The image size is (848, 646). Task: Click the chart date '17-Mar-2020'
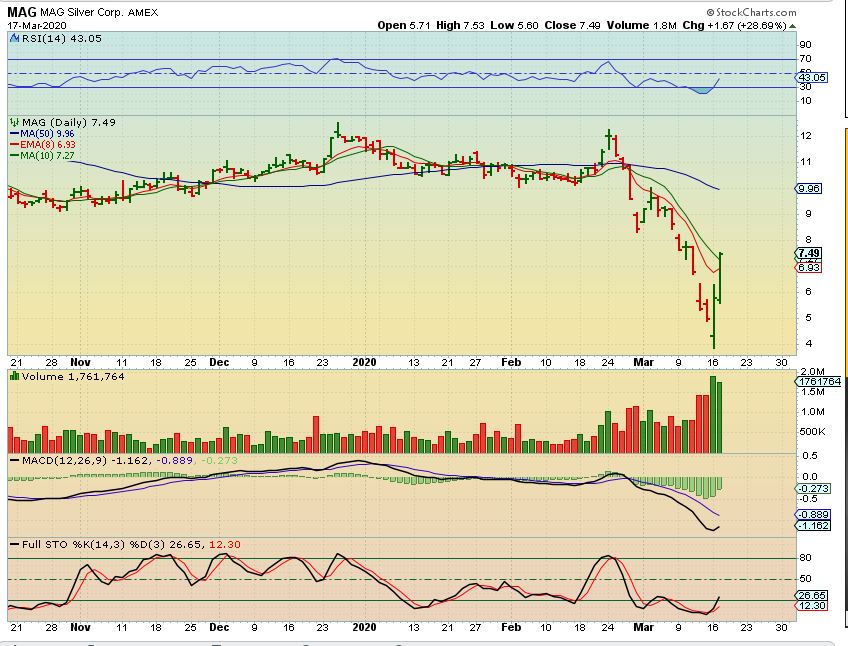click(37, 25)
